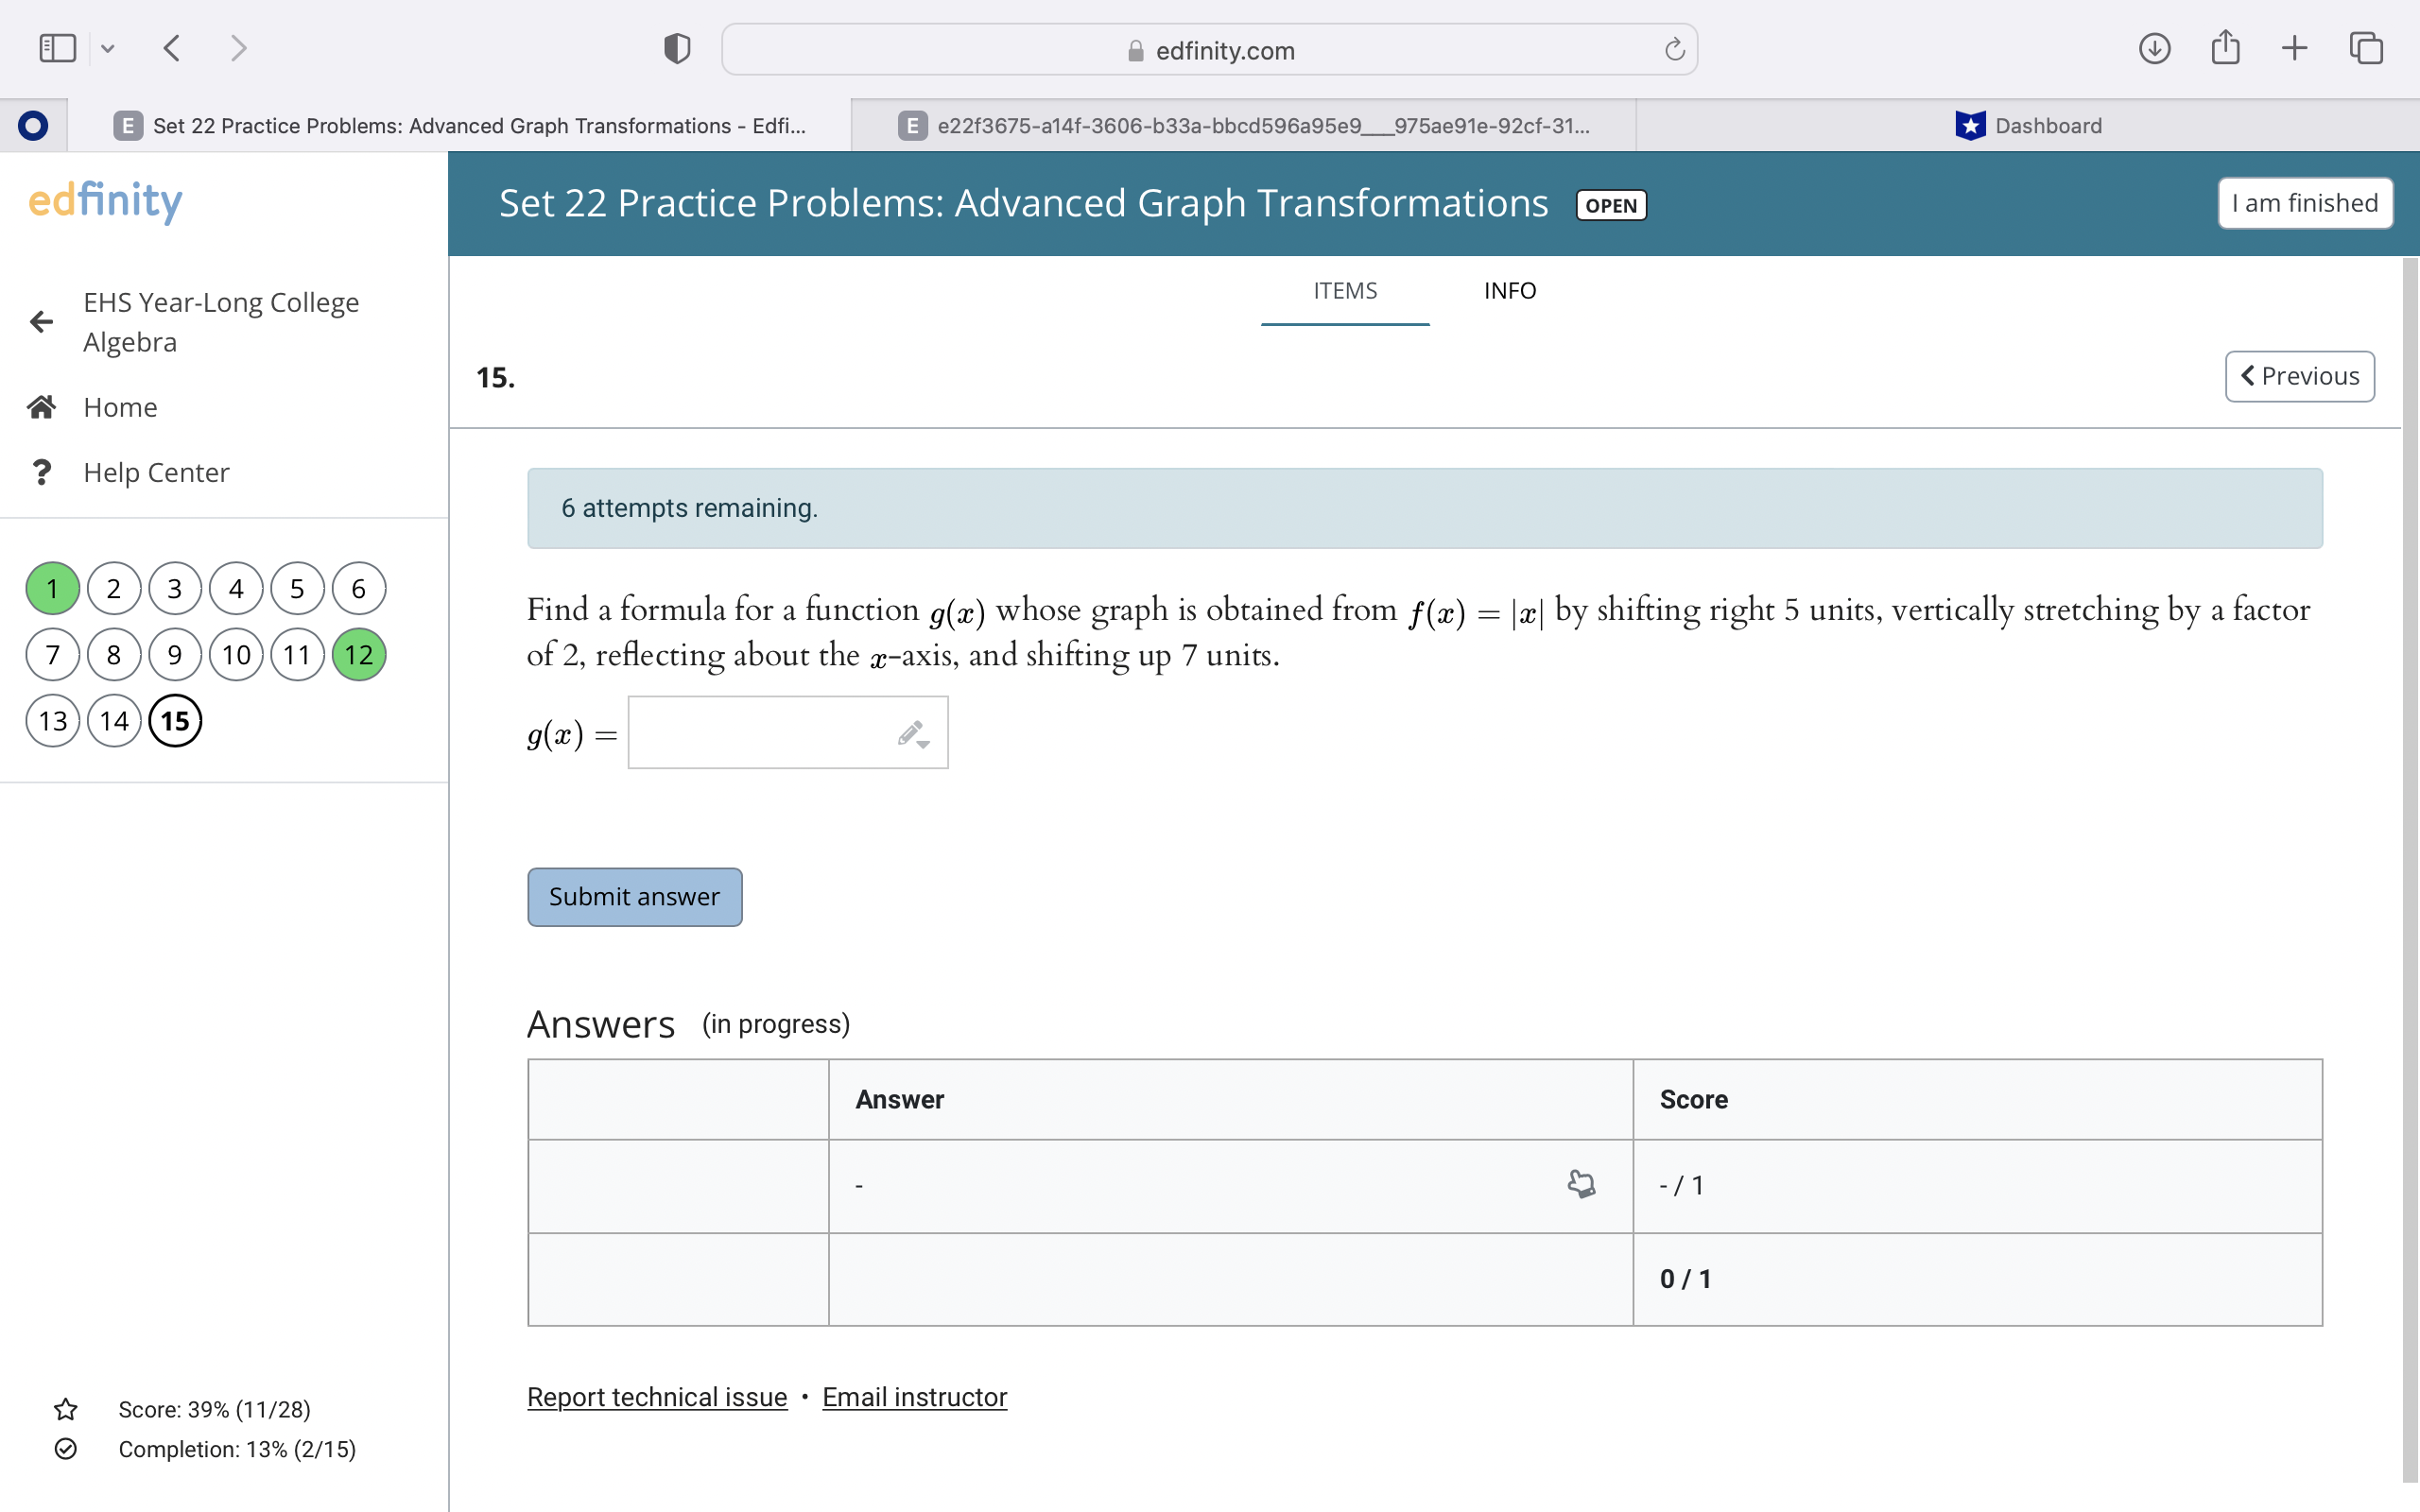Image resolution: width=2420 pixels, height=1512 pixels.
Task: Open the sidebar layout dropdown chevron
Action: (108, 48)
